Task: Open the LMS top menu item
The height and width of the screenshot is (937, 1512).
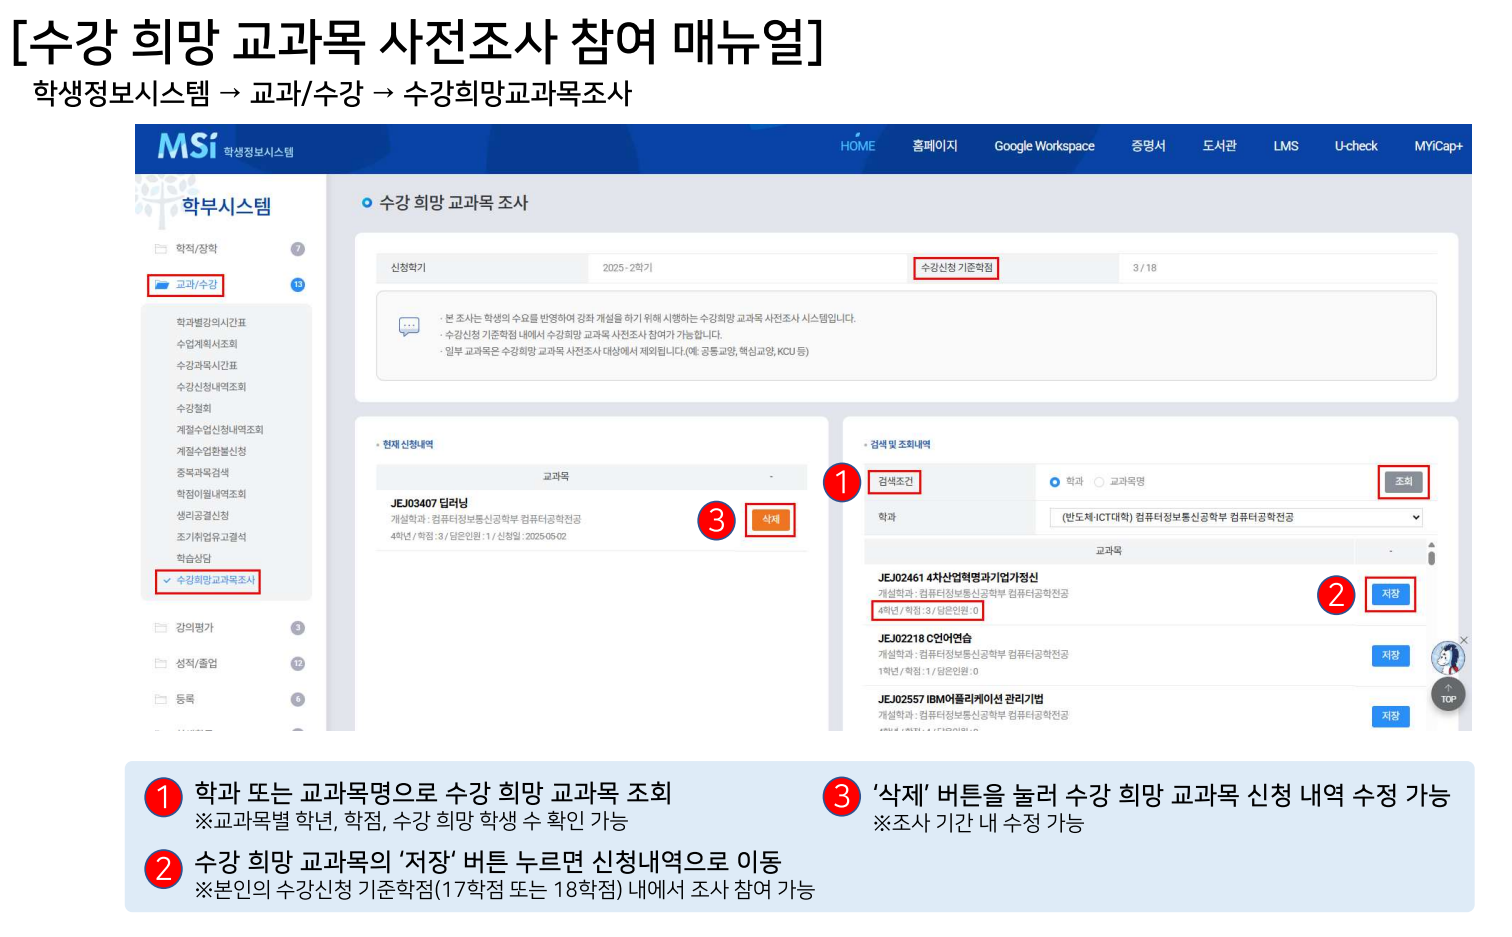Action: pos(1285,146)
